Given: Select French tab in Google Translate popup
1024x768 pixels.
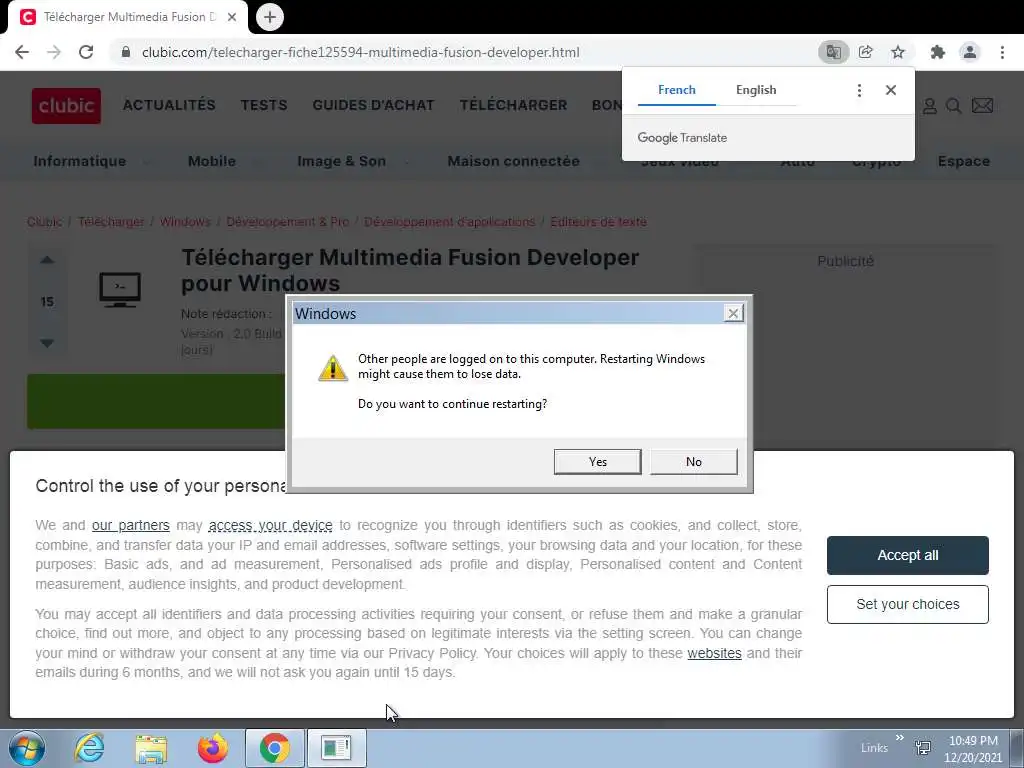Looking at the screenshot, I should point(677,90).
